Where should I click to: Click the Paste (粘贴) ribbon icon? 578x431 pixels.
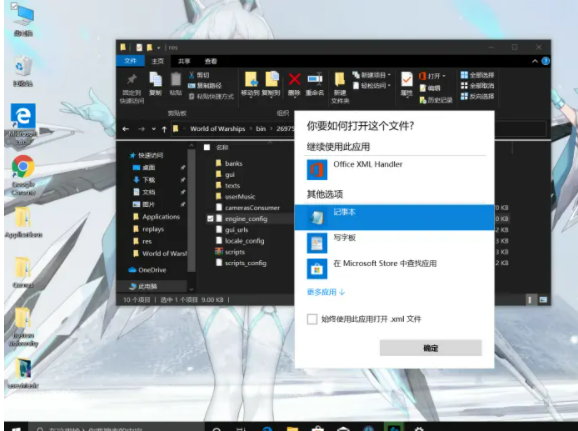[x=176, y=79]
